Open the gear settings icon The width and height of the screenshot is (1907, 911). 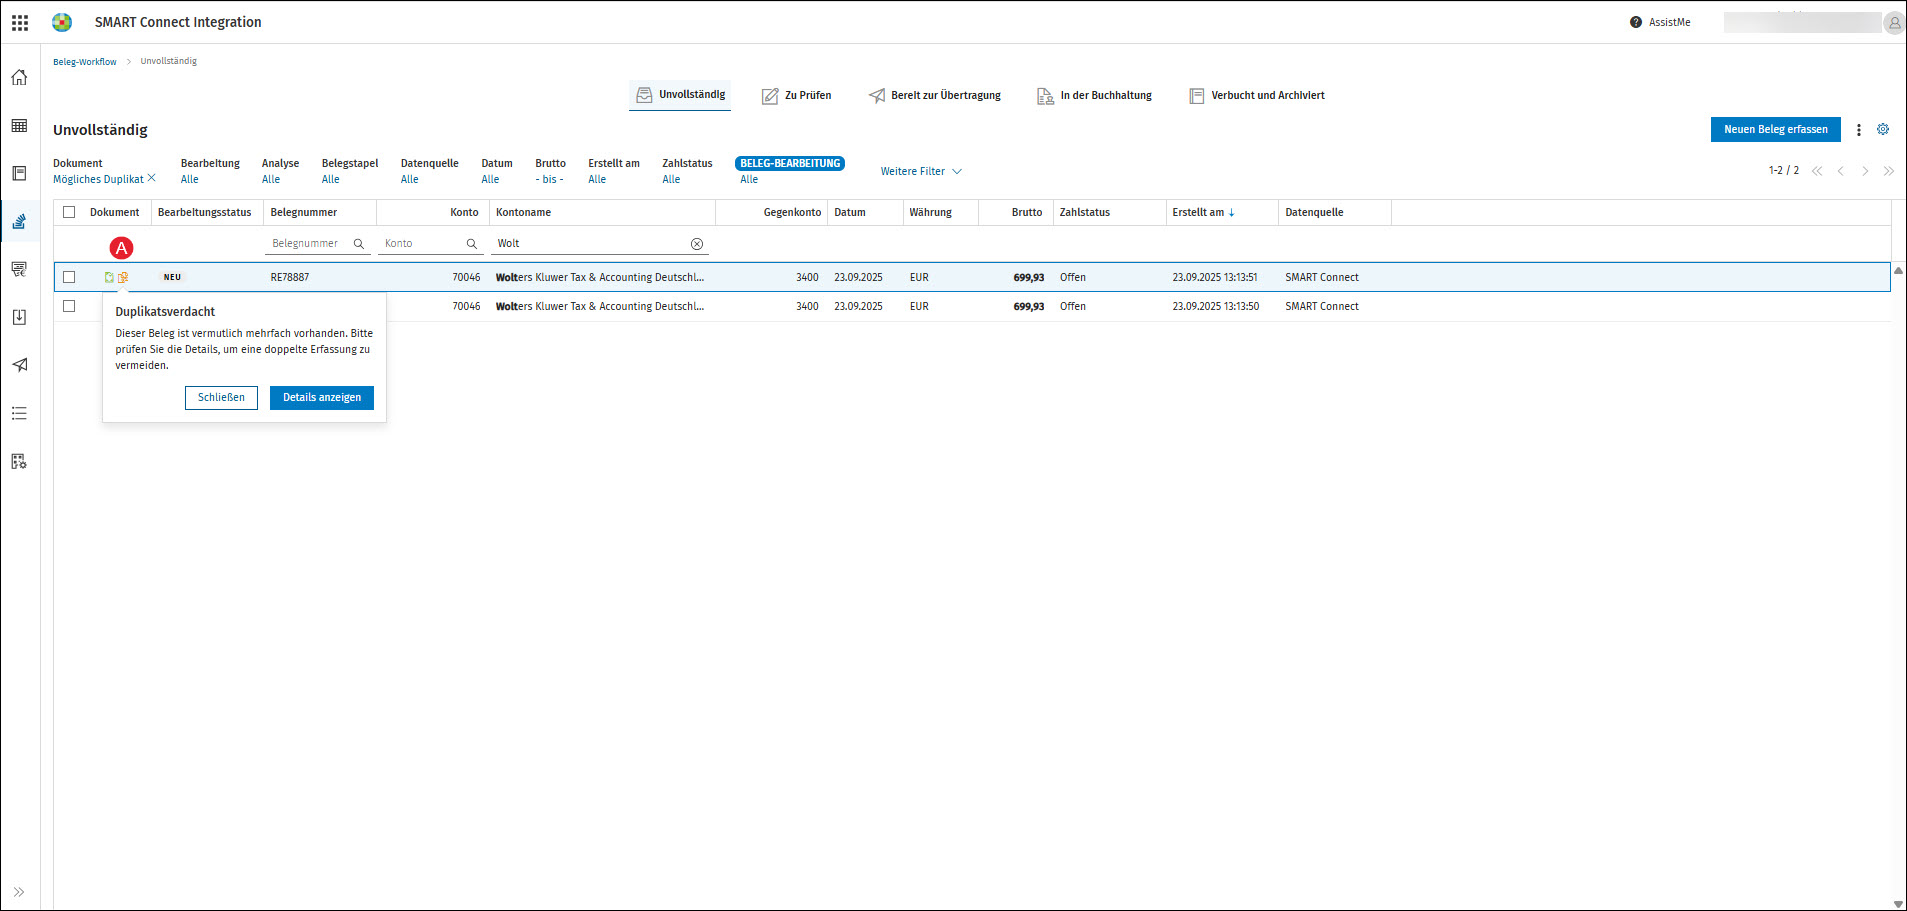[x=1883, y=129]
